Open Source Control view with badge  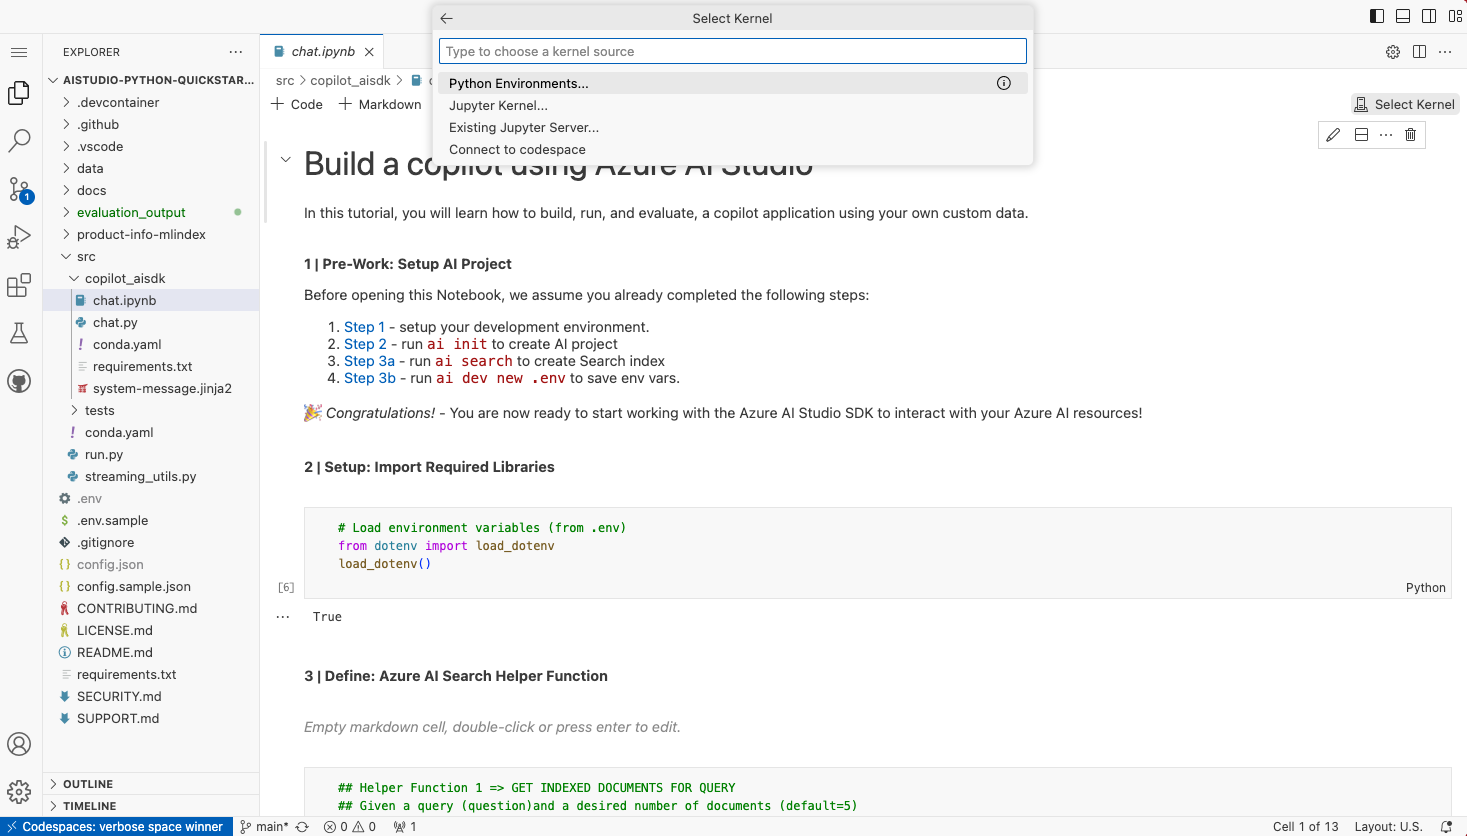click(19, 189)
